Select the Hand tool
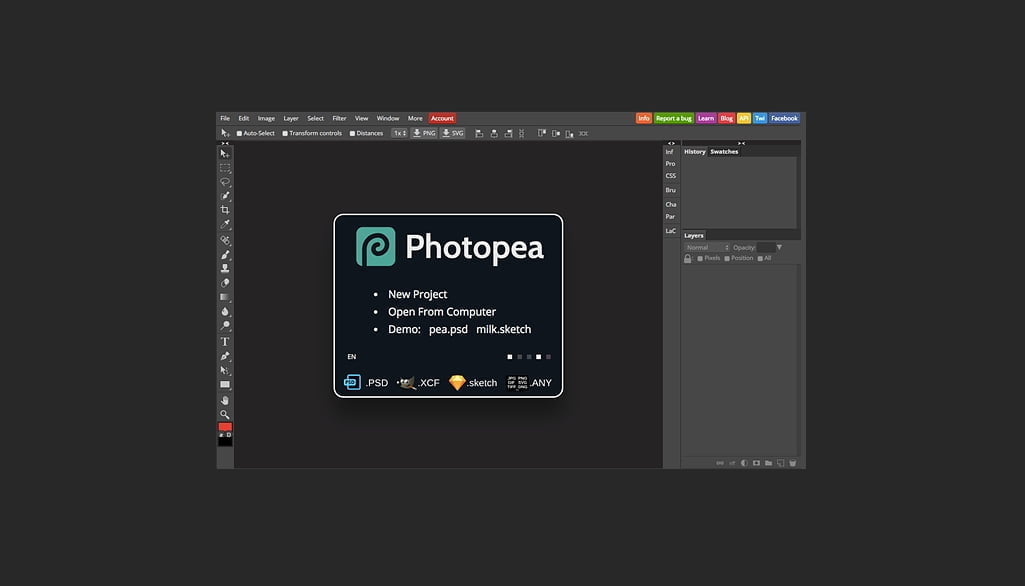The width and height of the screenshot is (1025, 586). pos(225,400)
